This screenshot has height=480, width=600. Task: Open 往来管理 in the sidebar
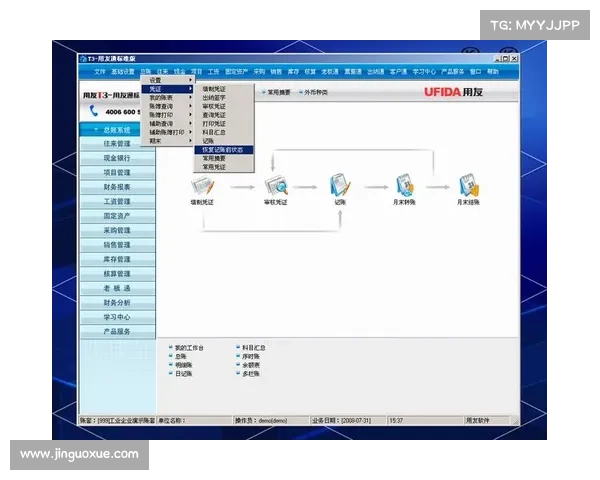coord(117,144)
